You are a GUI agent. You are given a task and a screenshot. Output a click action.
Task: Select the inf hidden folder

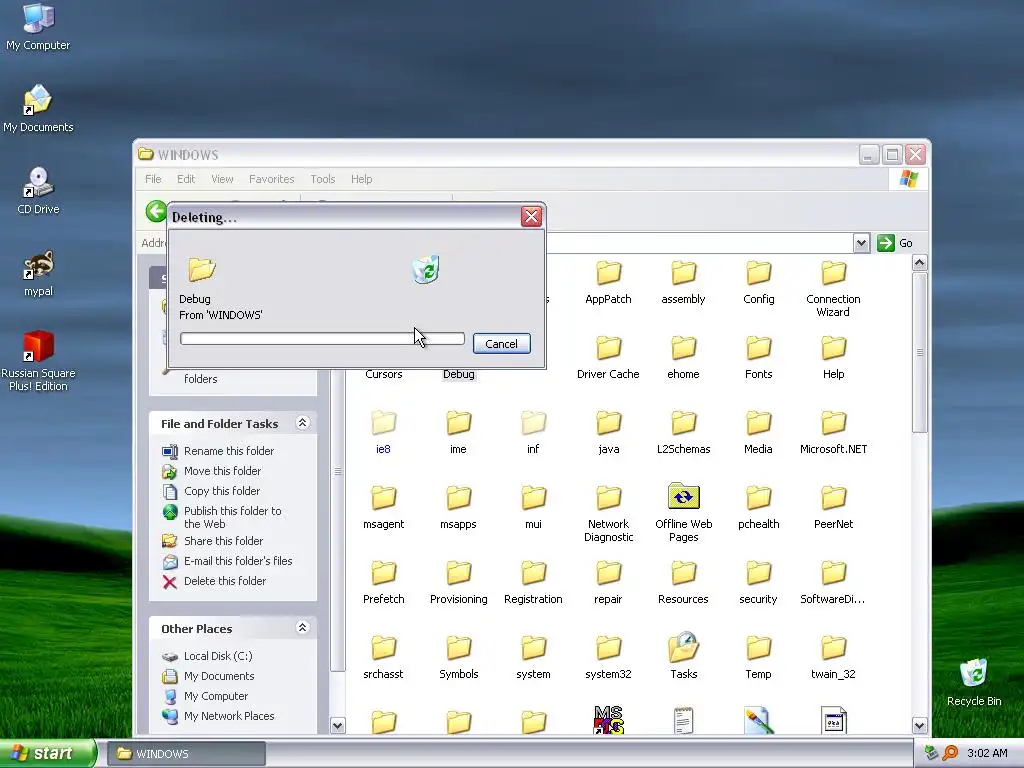coord(534,432)
